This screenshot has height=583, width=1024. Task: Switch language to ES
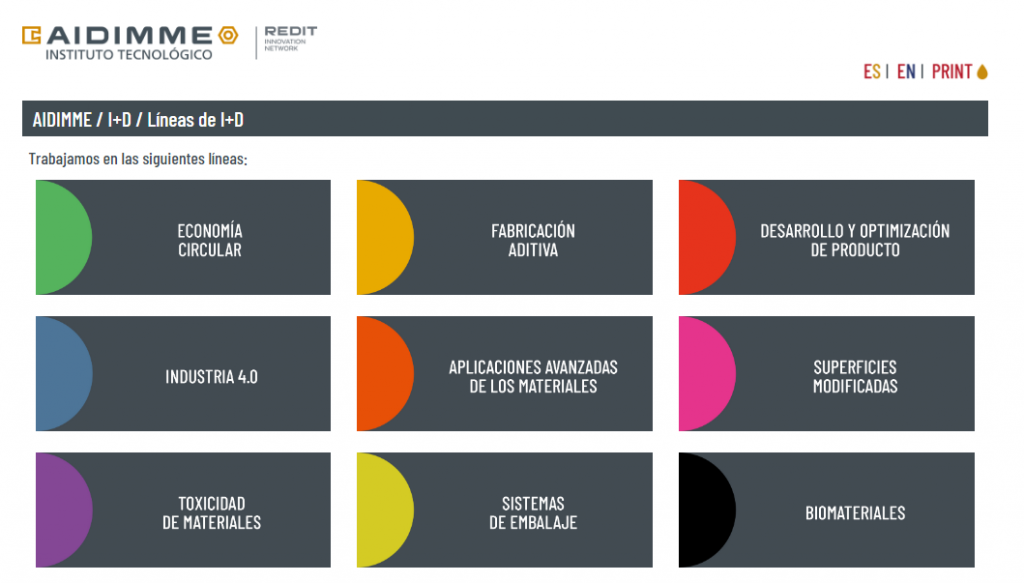[872, 71]
